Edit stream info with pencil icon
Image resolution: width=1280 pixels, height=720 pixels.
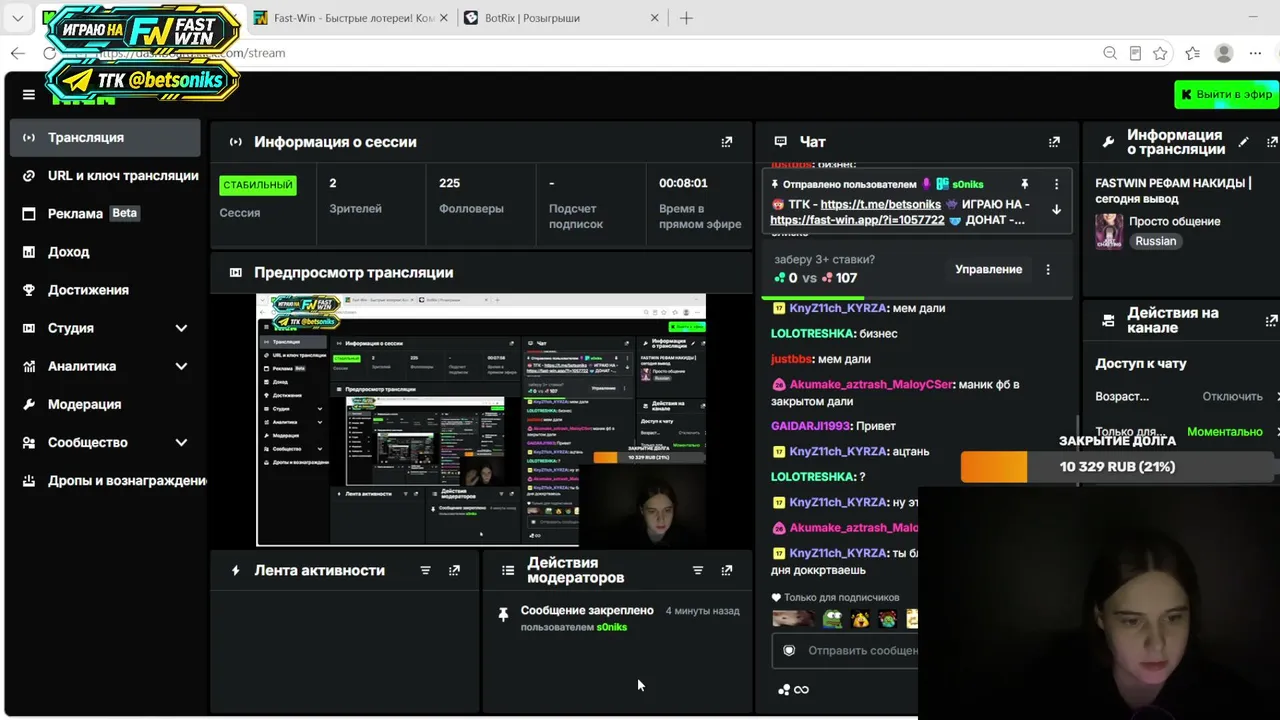click(x=1243, y=142)
